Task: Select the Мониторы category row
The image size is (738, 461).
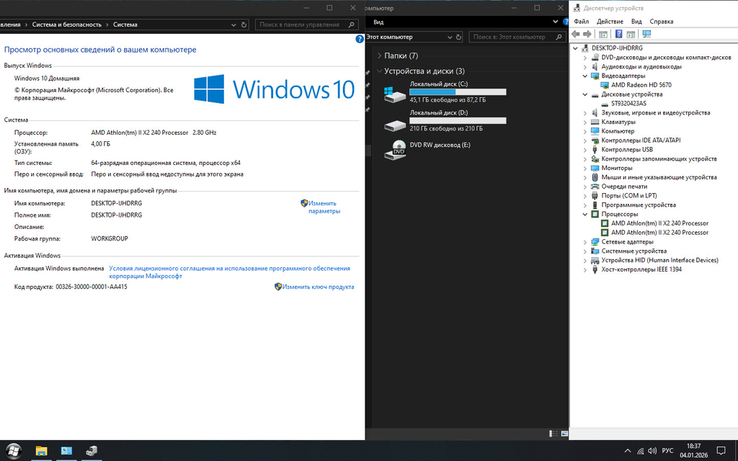Action: pyautogui.click(x=617, y=168)
